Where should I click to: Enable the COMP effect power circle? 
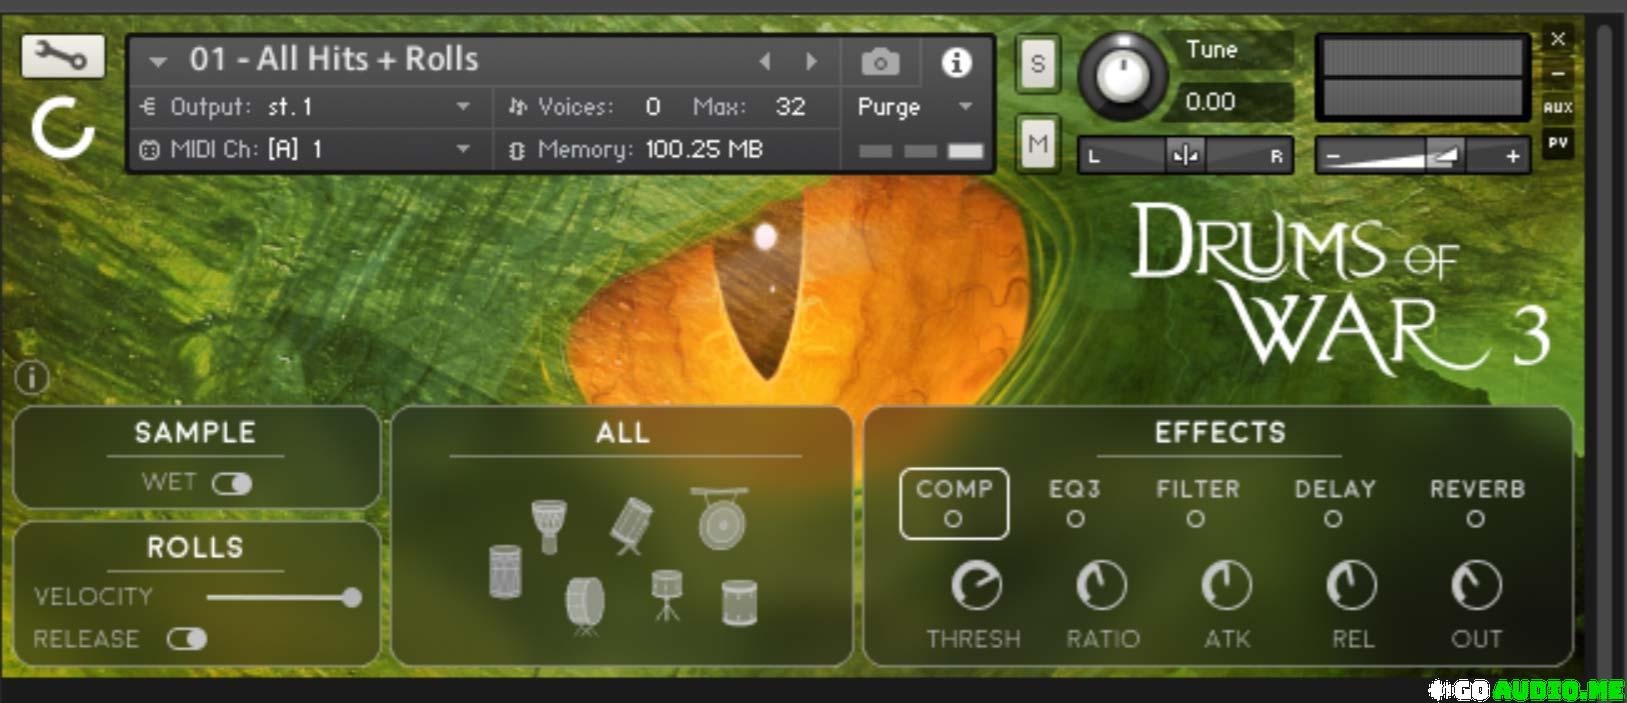coord(953,519)
